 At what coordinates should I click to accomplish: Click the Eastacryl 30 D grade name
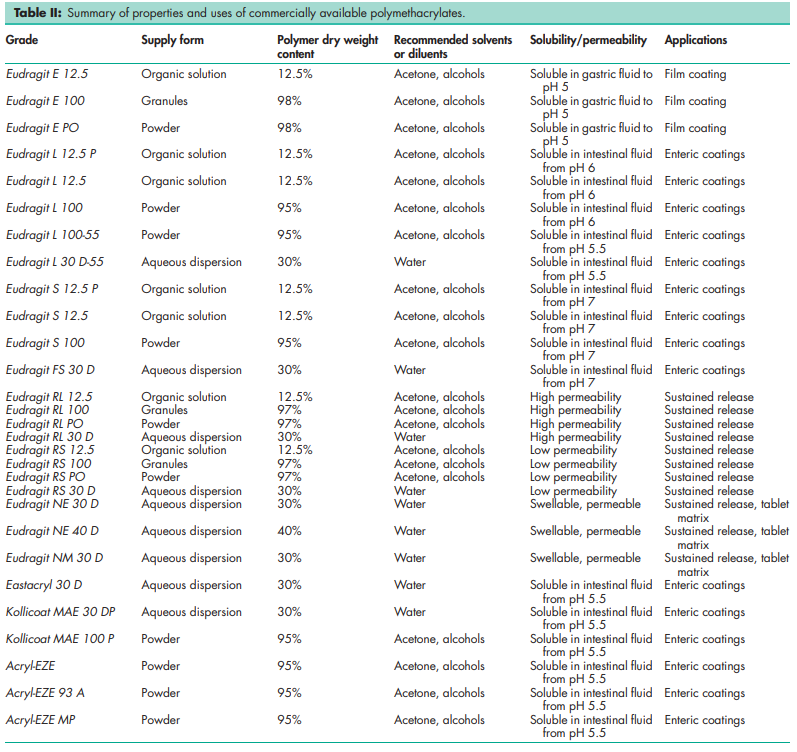click(x=45, y=585)
